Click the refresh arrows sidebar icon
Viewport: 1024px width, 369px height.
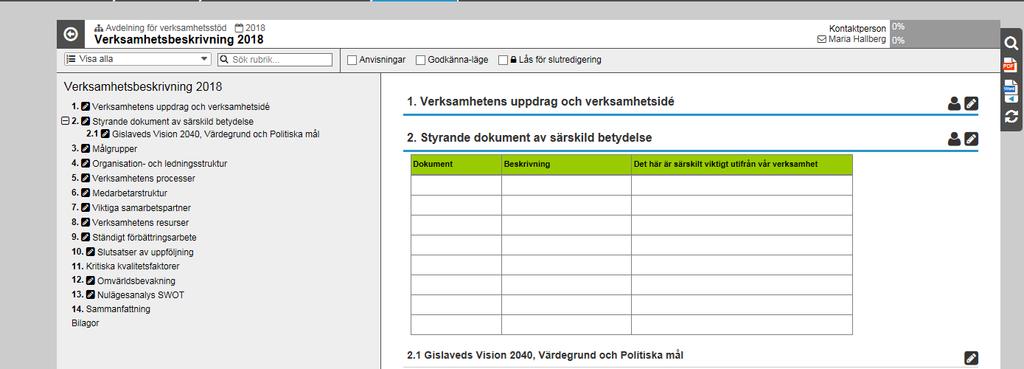tap(1011, 116)
